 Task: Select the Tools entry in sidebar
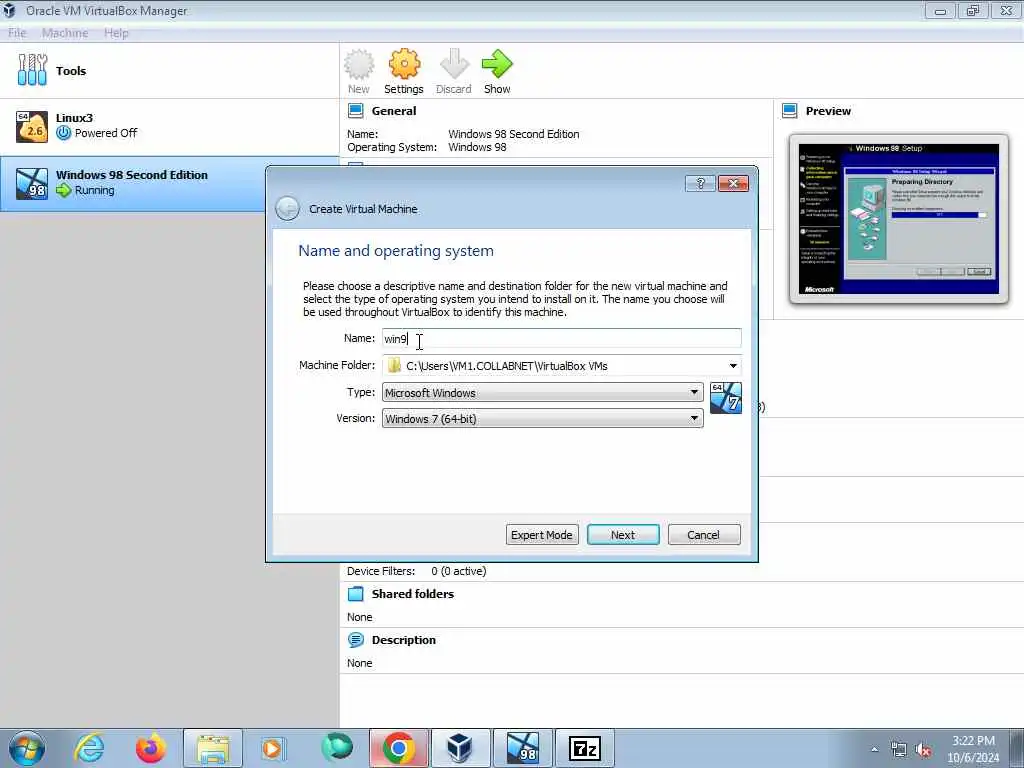(169, 71)
